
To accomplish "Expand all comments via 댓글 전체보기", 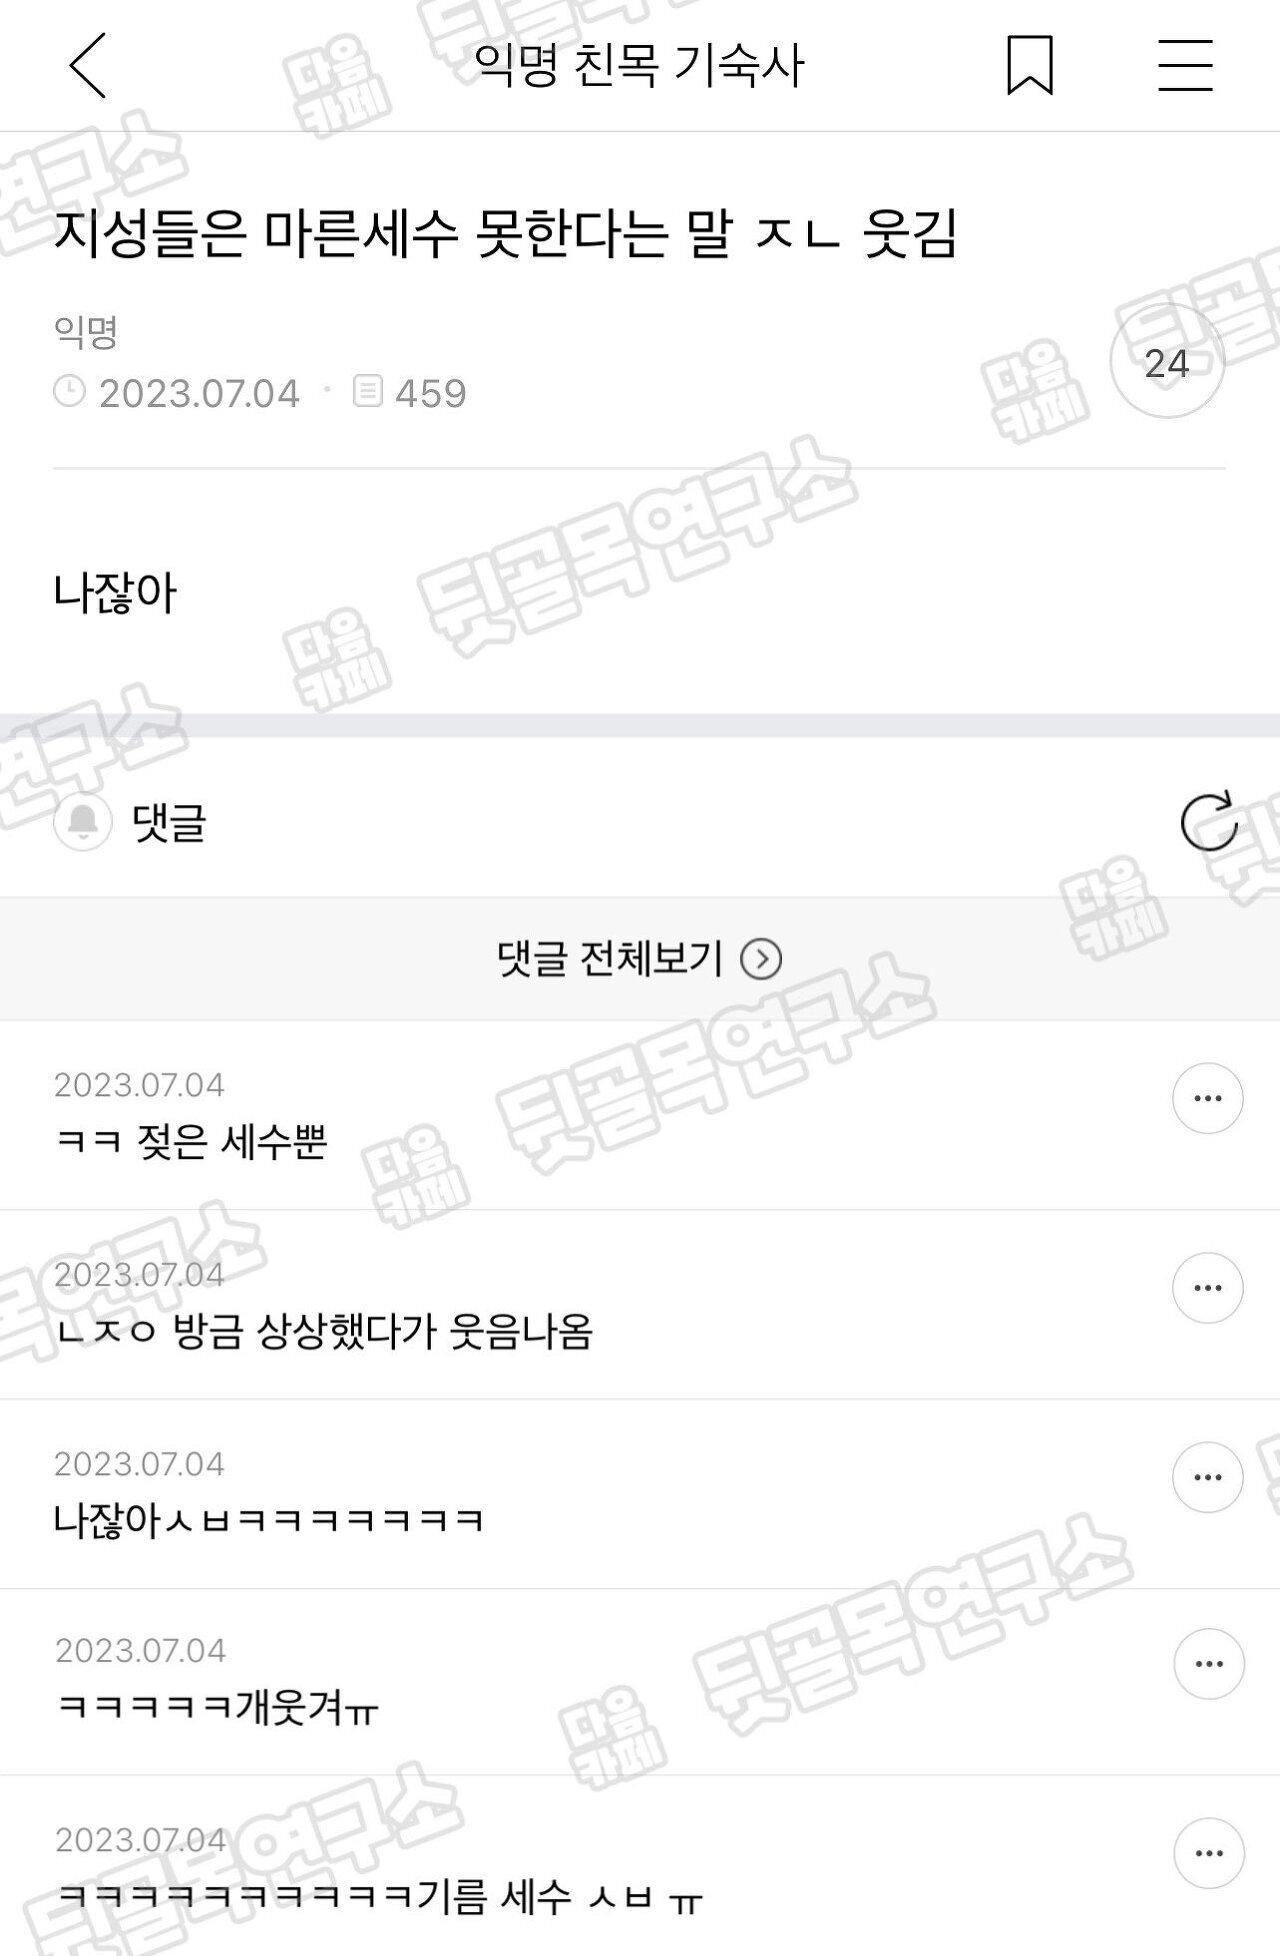I will point(640,959).
